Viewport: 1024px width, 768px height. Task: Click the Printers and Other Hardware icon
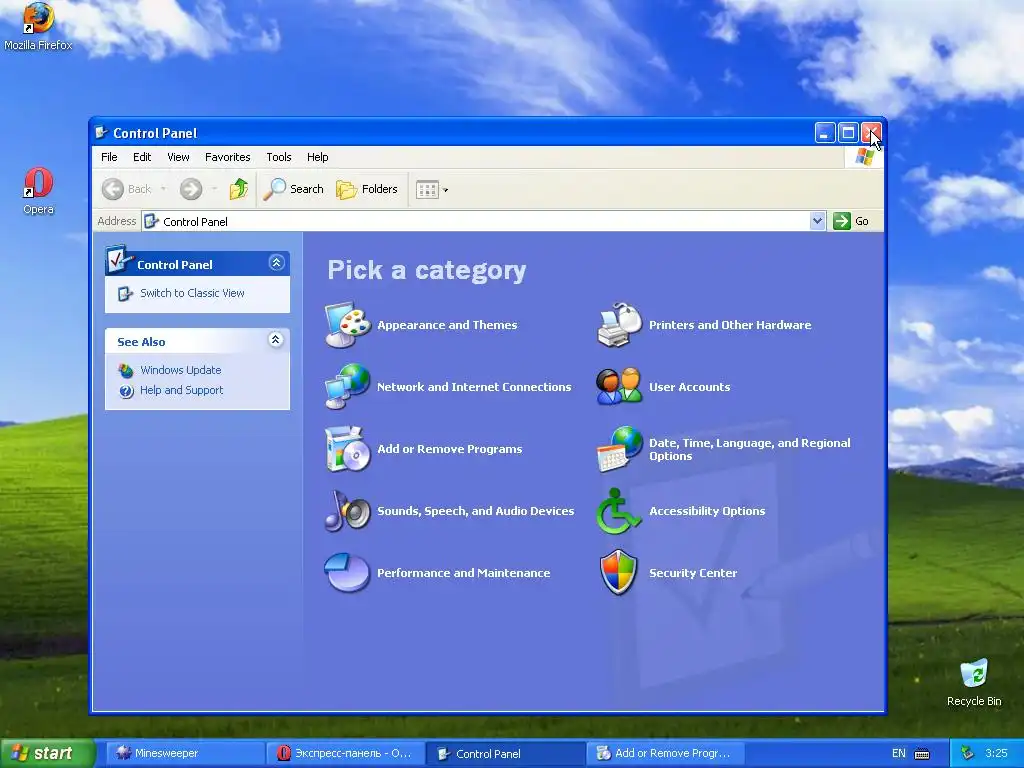pyautogui.click(x=620, y=325)
